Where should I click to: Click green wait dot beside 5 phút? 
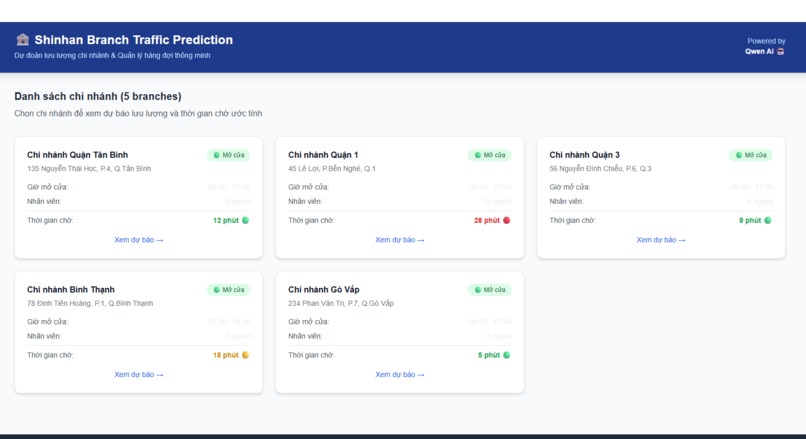507,355
